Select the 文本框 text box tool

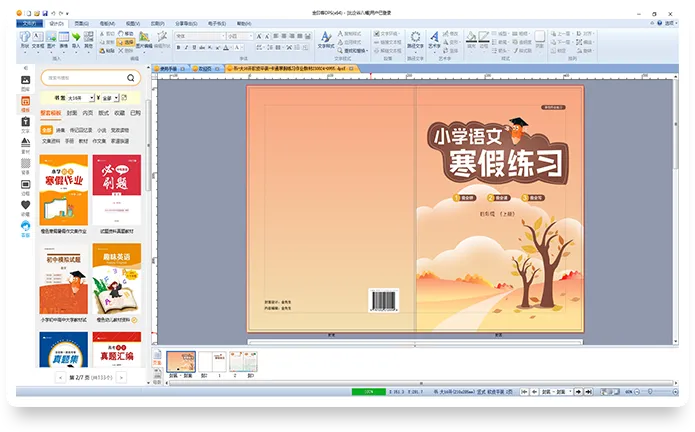[37, 38]
